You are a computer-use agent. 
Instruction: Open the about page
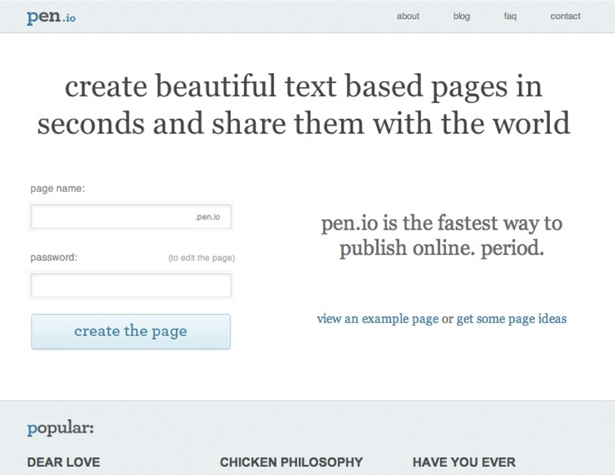pos(408,16)
